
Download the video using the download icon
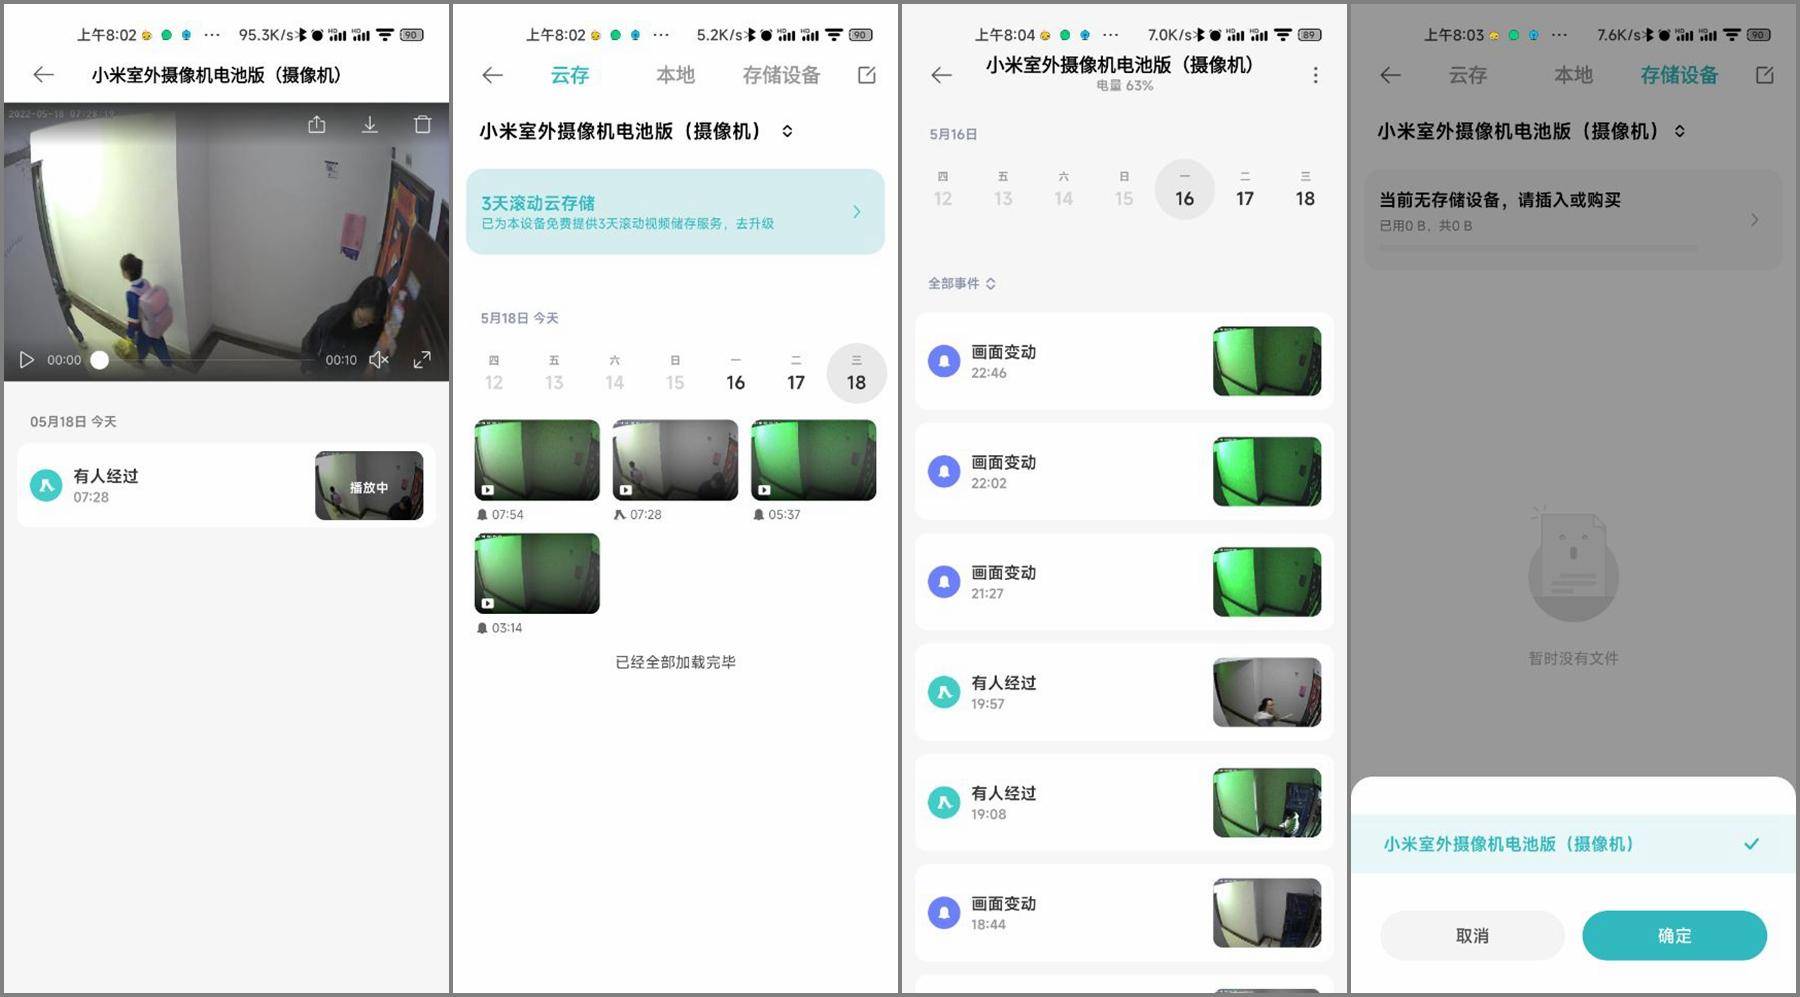(x=370, y=125)
